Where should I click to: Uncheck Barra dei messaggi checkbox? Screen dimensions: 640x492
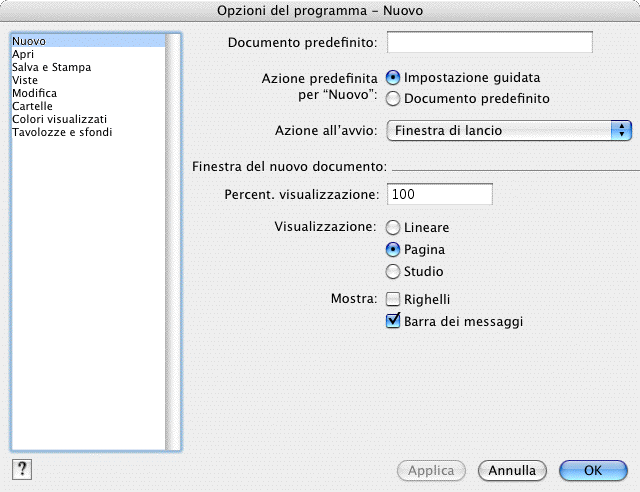coord(394,322)
